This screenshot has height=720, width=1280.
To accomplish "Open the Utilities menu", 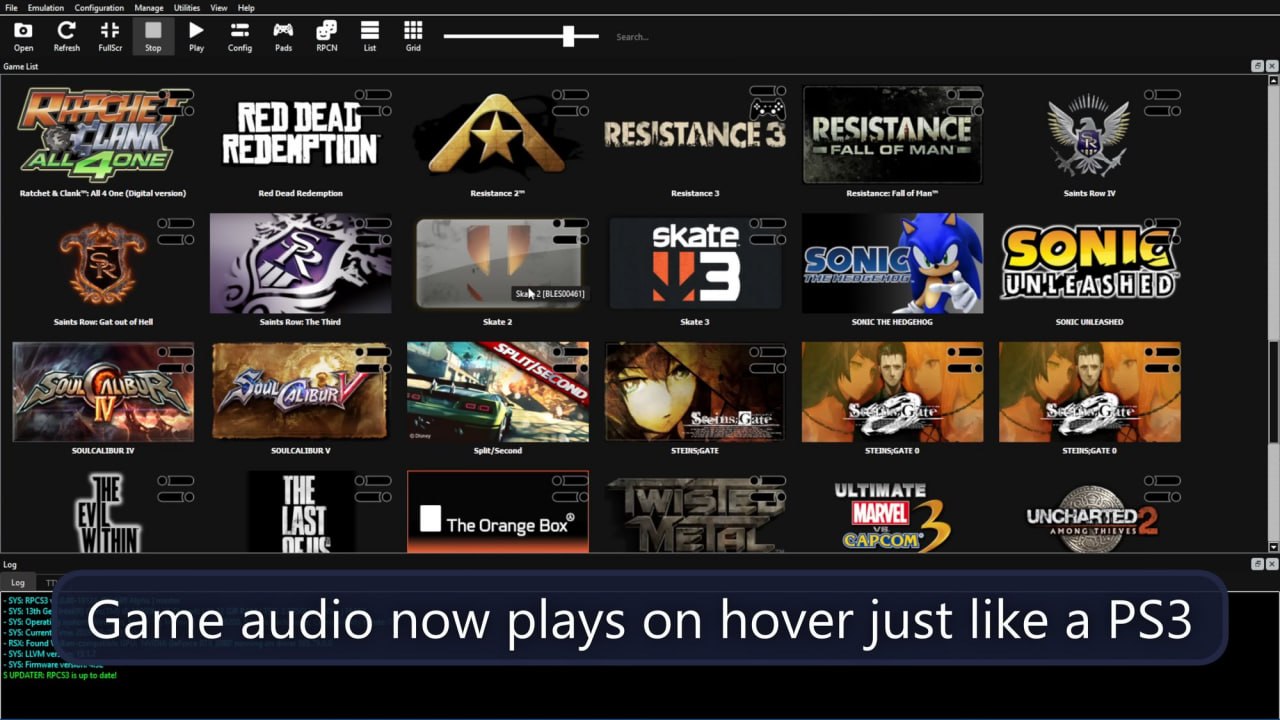I will (187, 8).
